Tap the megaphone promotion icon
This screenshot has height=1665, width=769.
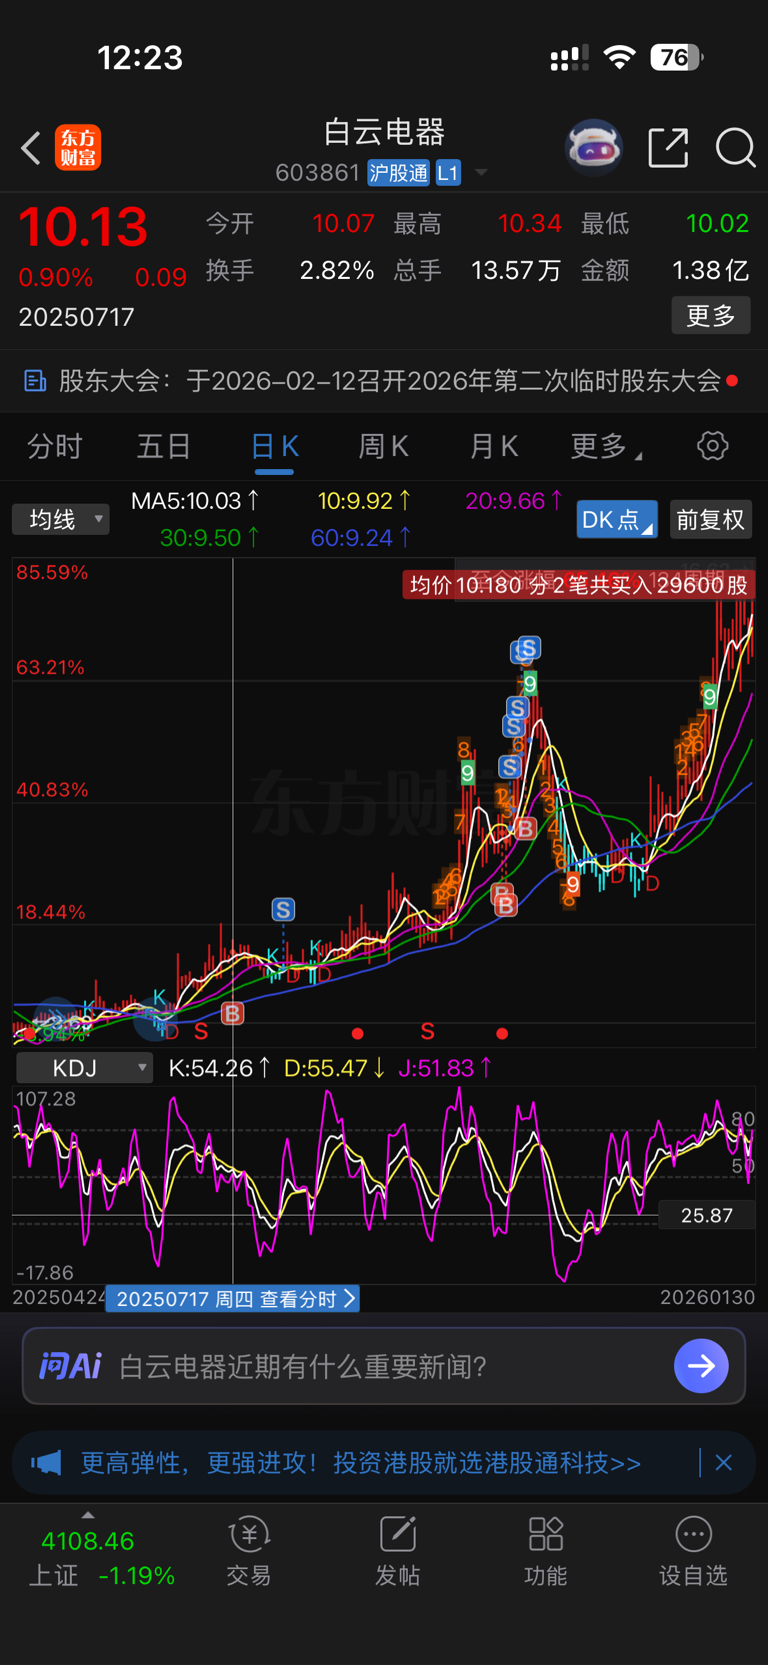(46, 1463)
